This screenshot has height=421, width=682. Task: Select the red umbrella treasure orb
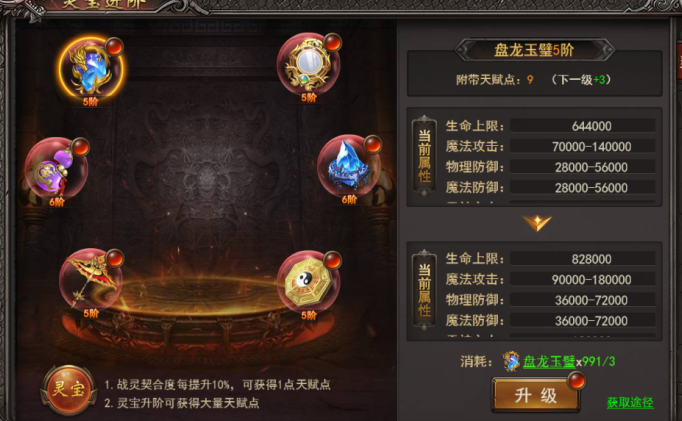91,279
